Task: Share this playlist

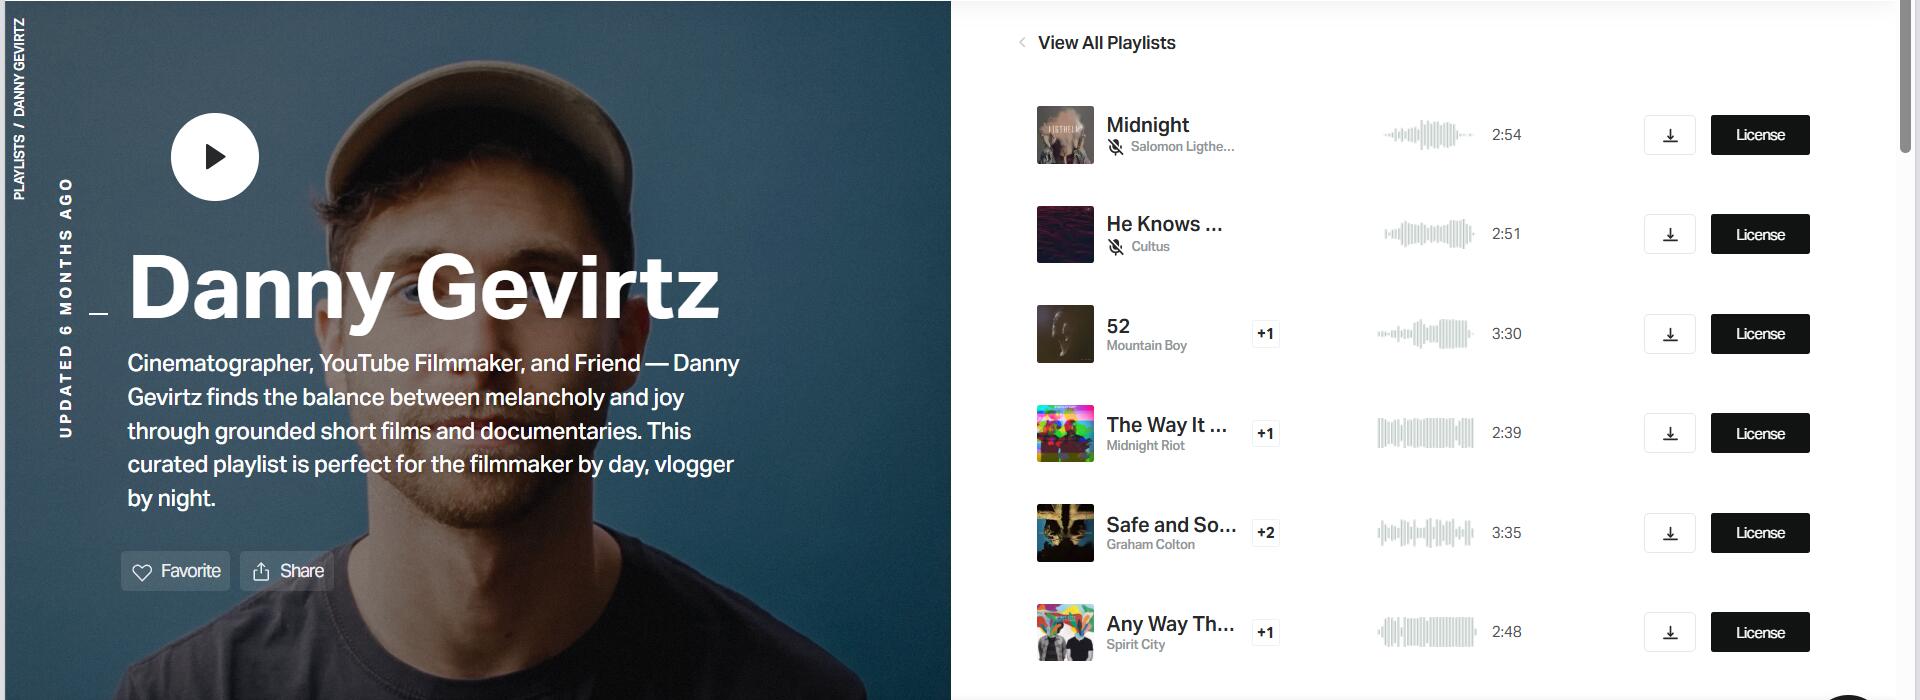Action: click(x=287, y=571)
